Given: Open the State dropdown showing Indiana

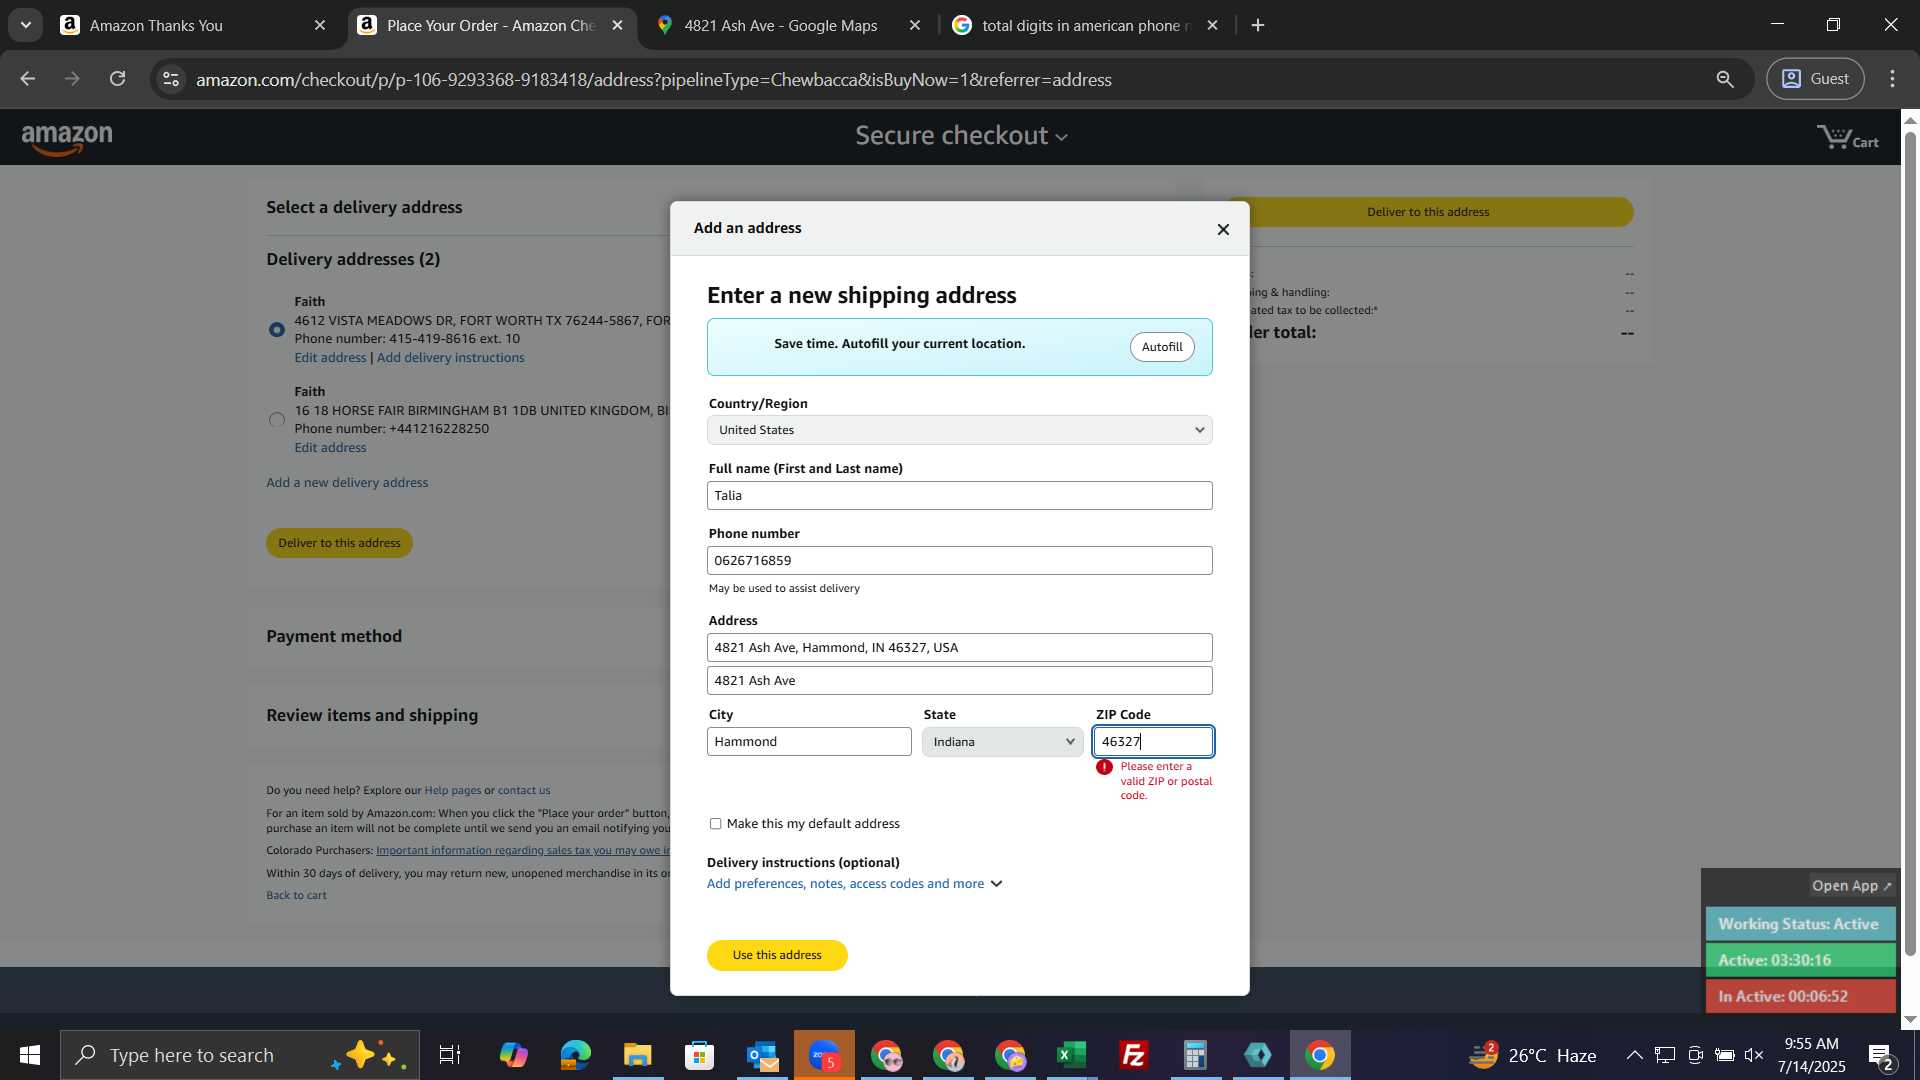Looking at the screenshot, I should (1002, 742).
